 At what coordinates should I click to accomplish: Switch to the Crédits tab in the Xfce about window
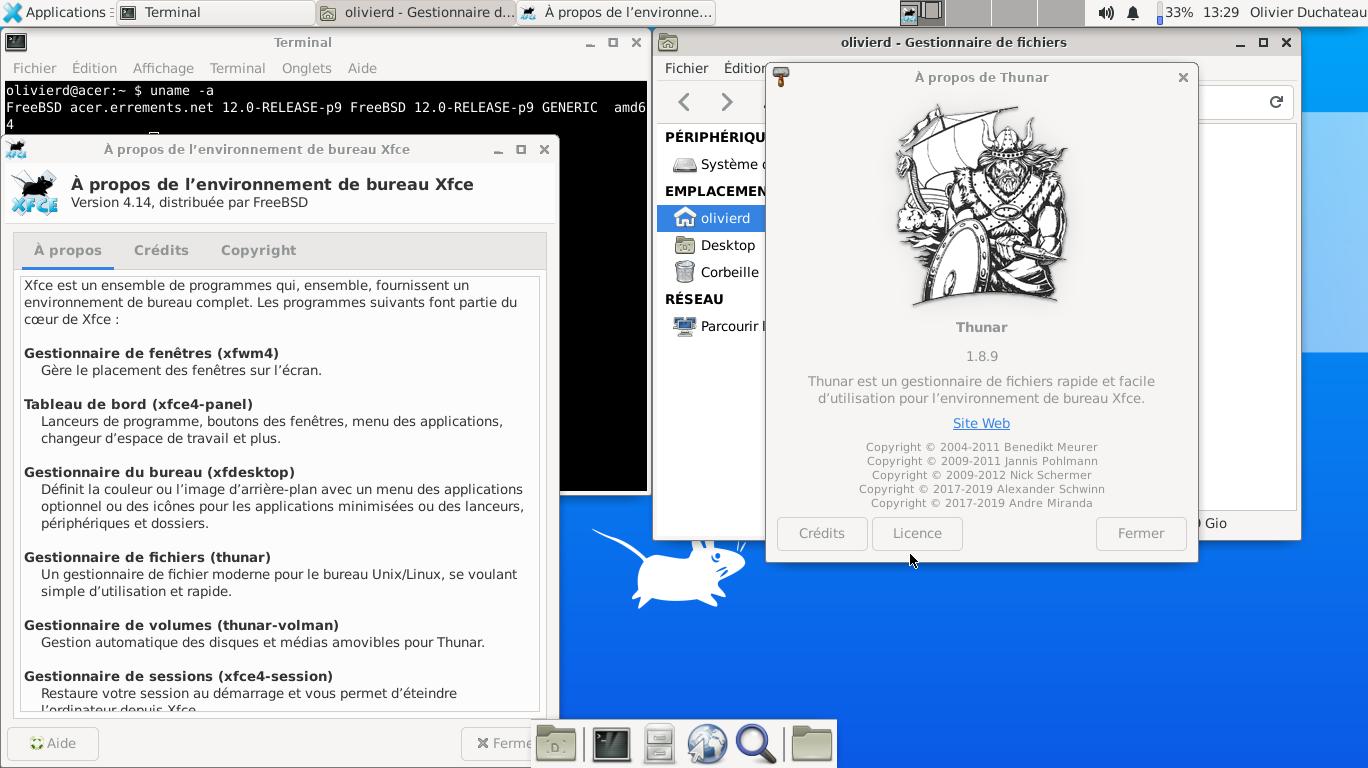[x=161, y=250]
